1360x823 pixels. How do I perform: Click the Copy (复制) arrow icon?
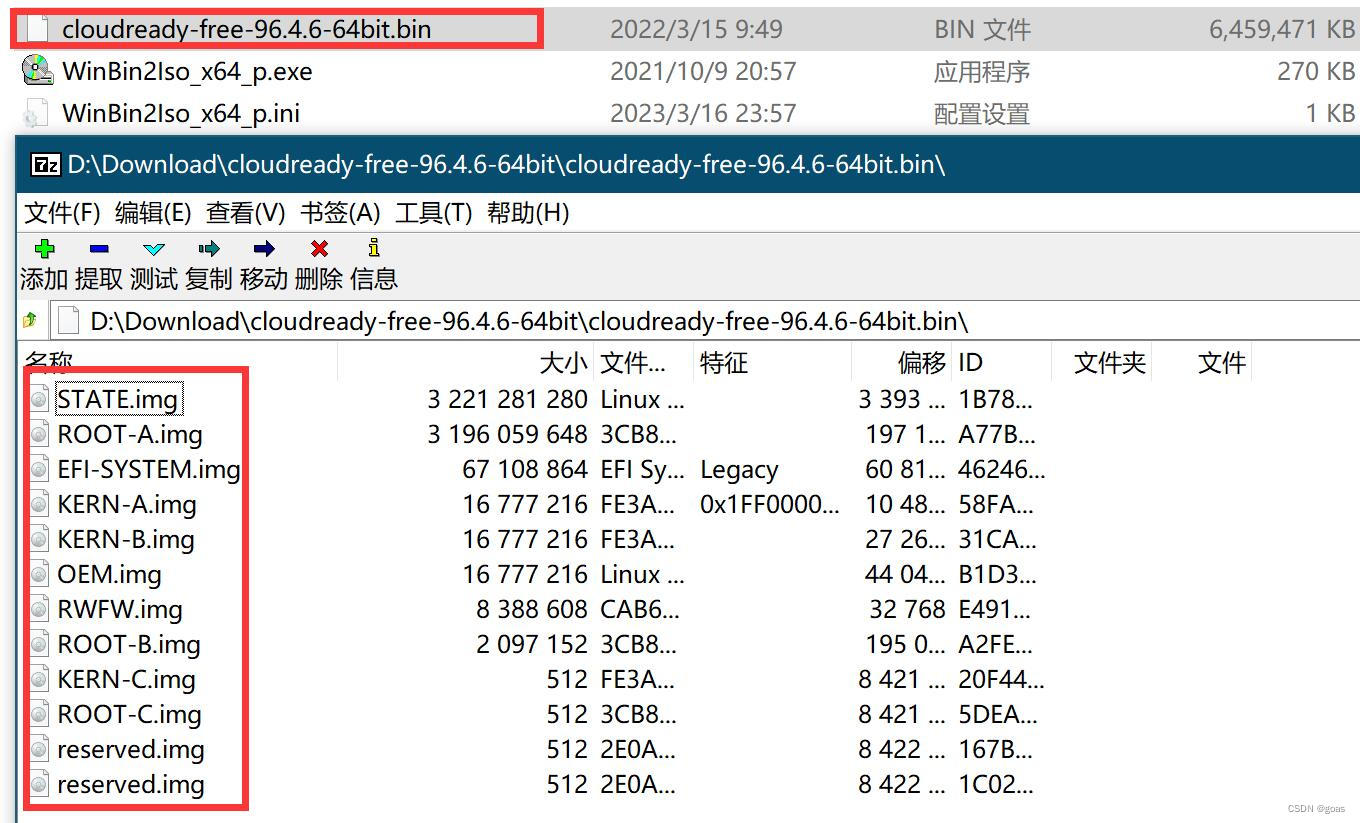pyautogui.click(x=209, y=249)
